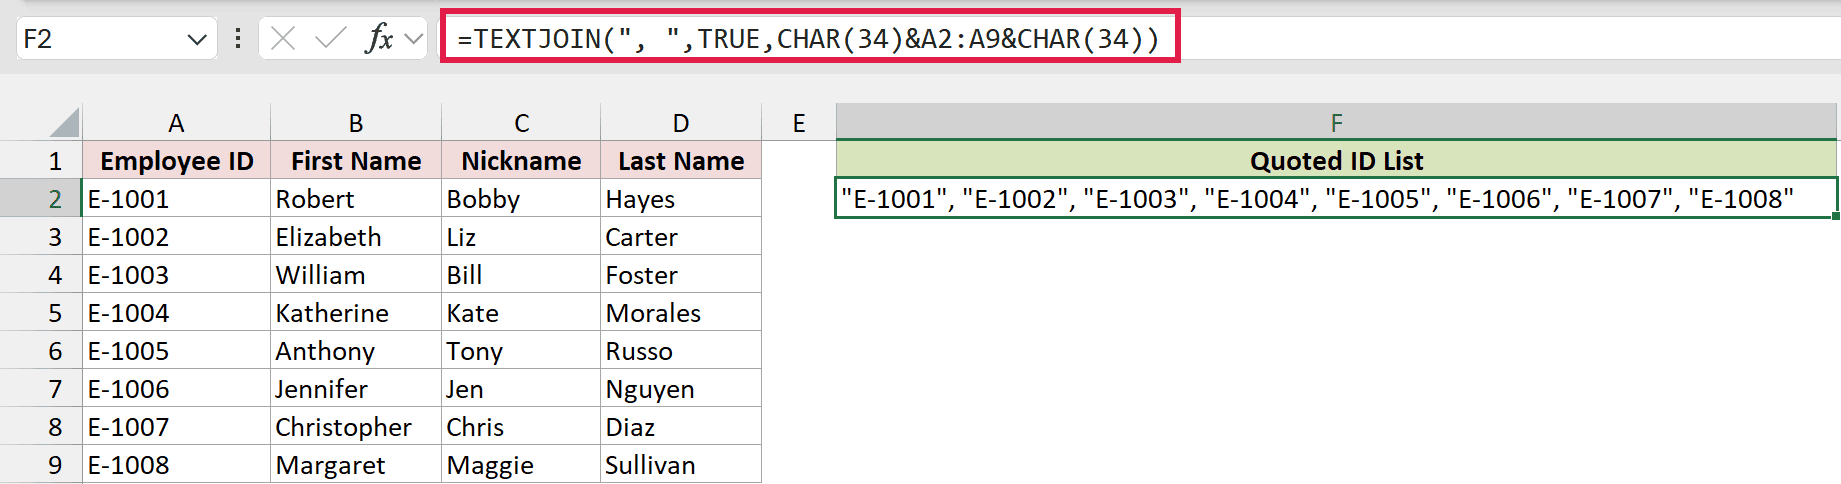
Task: Select the Kate nickname cell
Action: [x=521, y=313]
